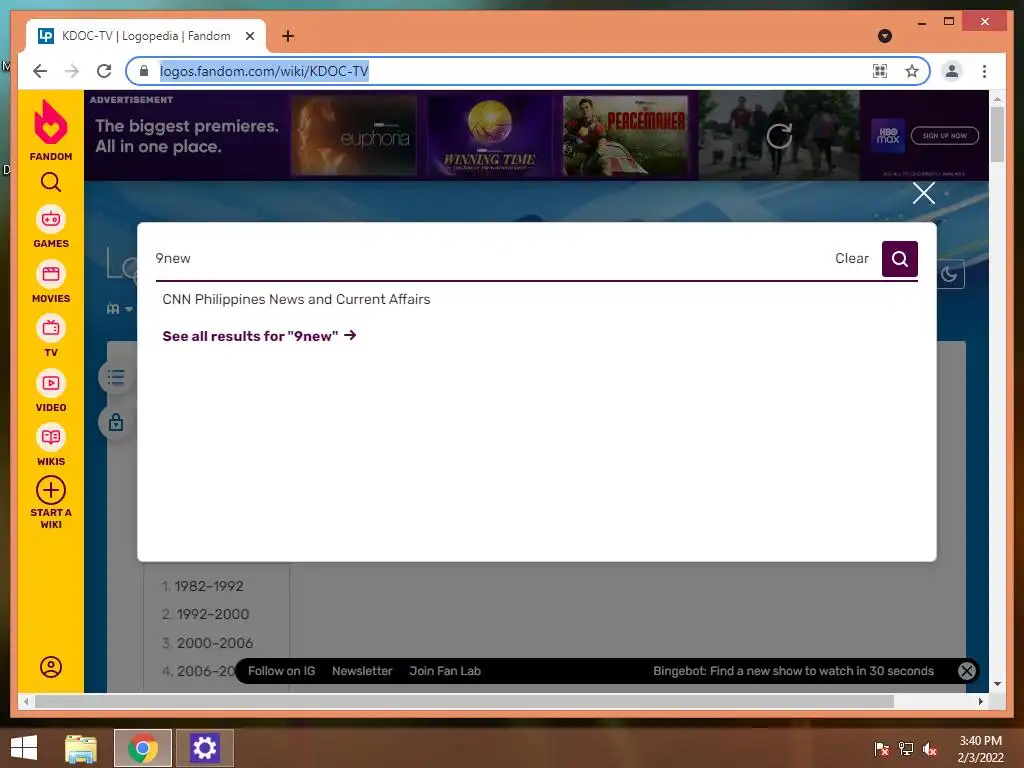Clear the search query
Viewport: 1024px width, 768px height.
[x=852, y=259]
